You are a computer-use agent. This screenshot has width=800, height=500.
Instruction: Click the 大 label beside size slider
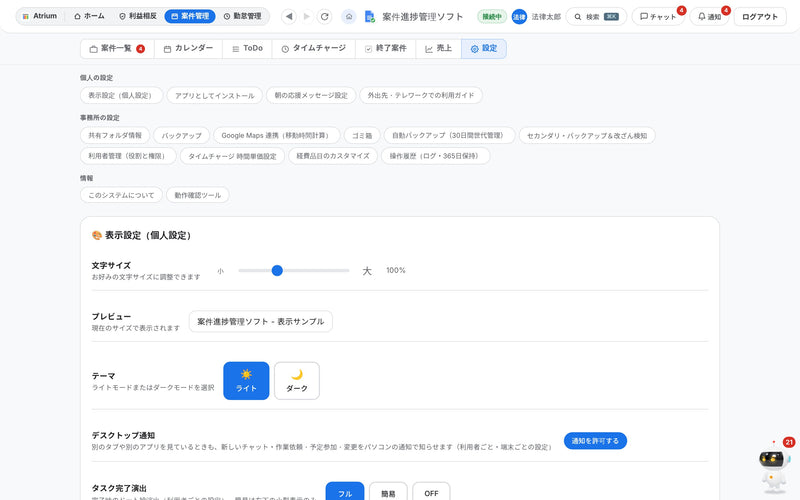pos(367,271)
